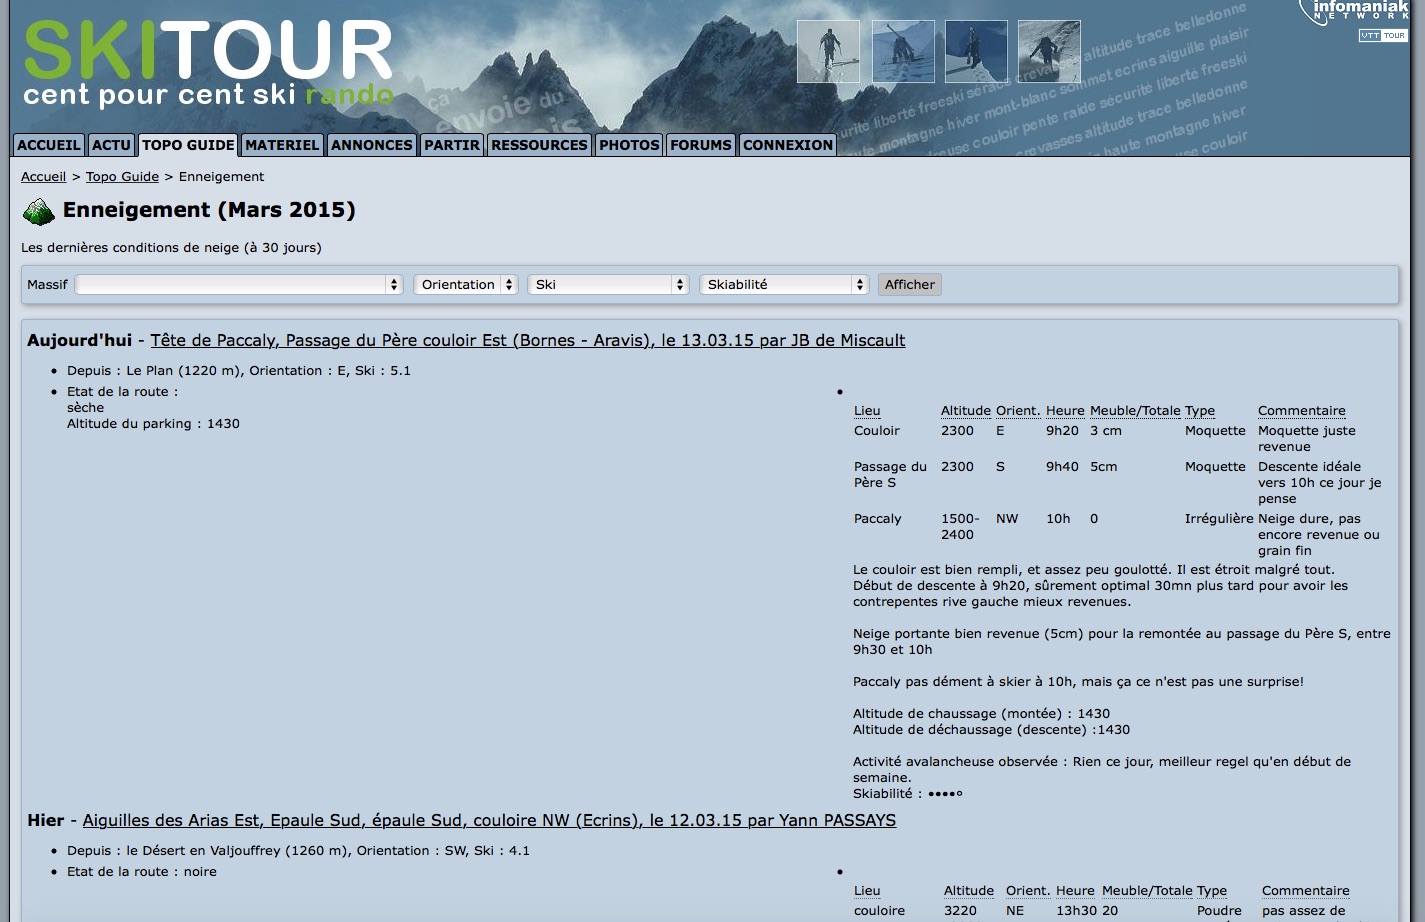This screenshot has width=1425, height=922.
Task: Click the "9h20" time cell
Action: (1062, 431)
